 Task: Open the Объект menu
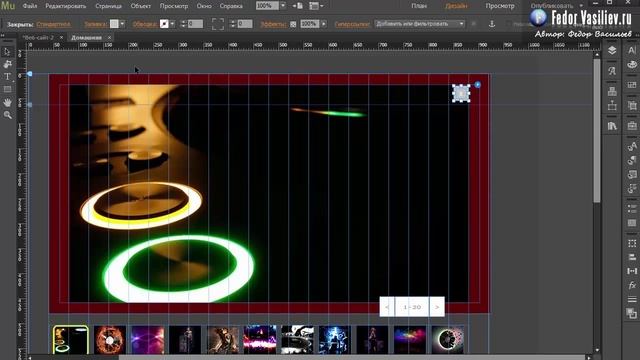141,6
